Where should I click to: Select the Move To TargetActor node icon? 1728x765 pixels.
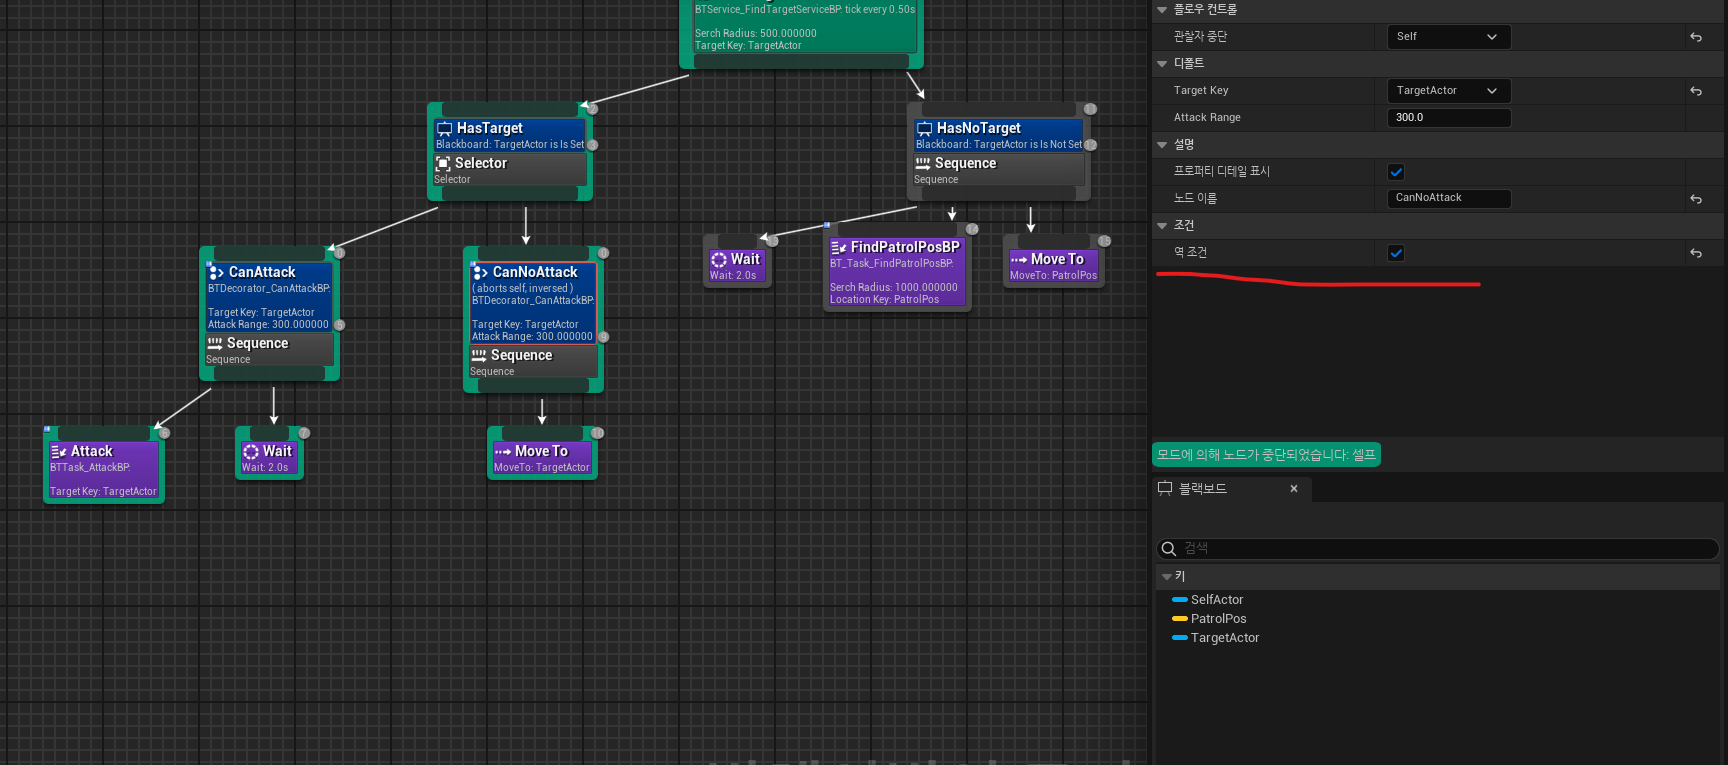click(503, 452)
